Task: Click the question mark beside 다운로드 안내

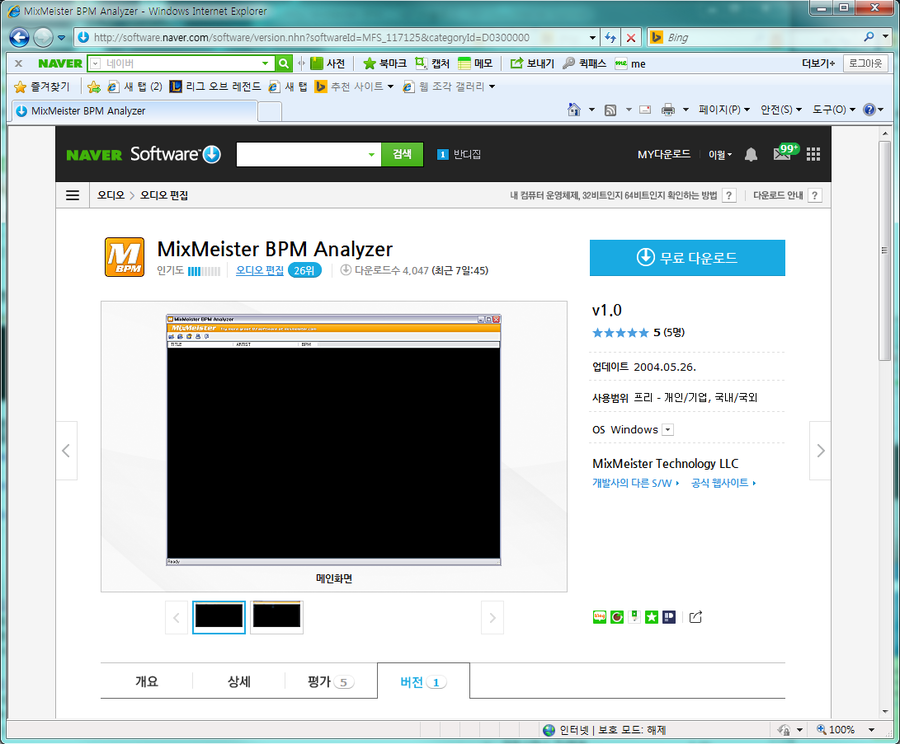Action: 815,195
